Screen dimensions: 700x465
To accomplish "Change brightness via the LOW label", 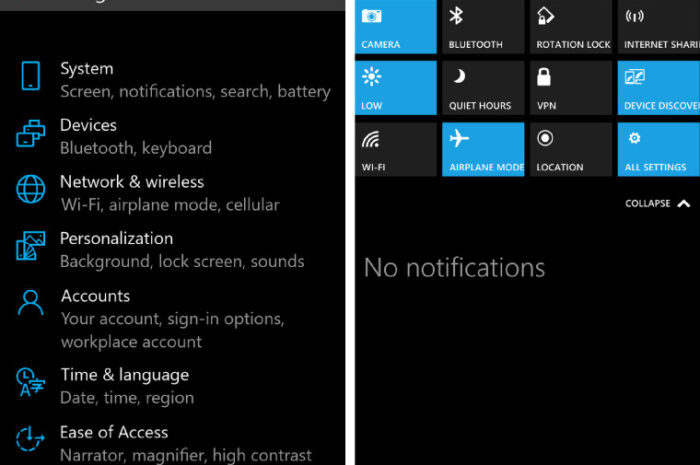I will coord(371,106).
